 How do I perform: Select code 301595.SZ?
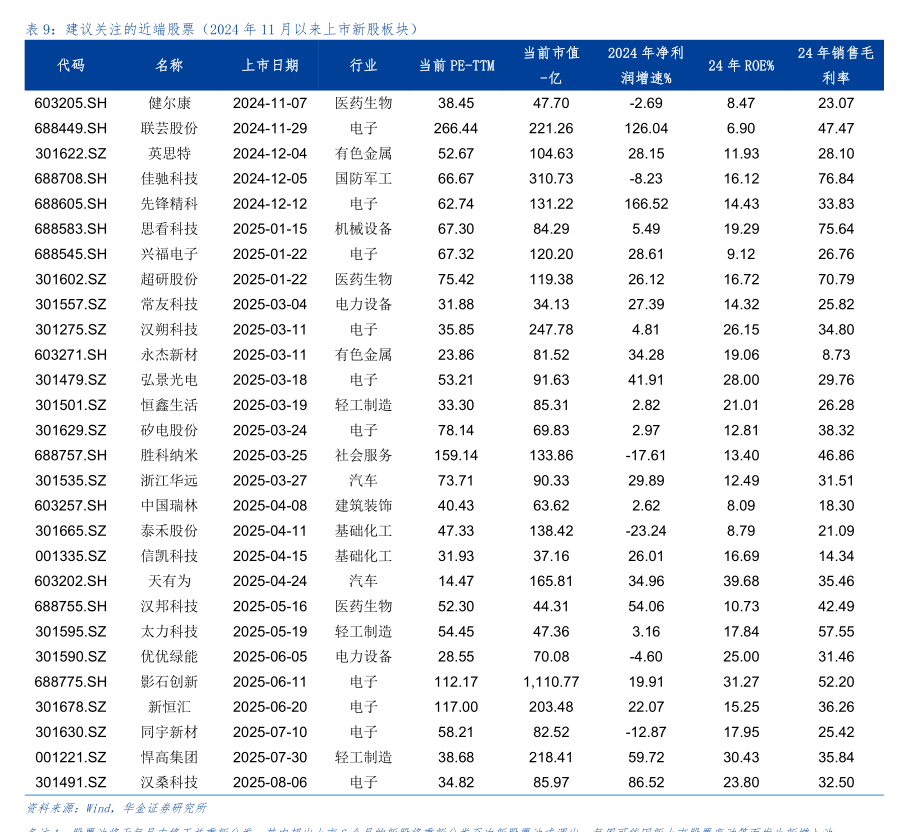pyautogui.click(x=71, y=632)
